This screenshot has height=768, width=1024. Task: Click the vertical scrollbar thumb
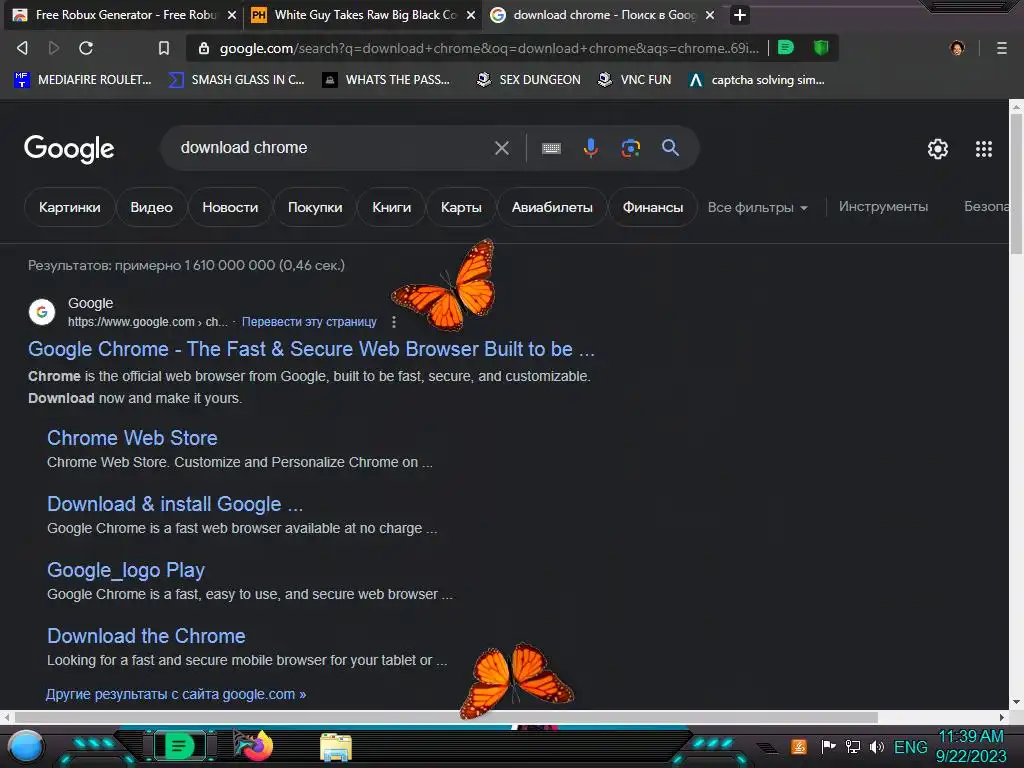click(x=1016, y=184)
